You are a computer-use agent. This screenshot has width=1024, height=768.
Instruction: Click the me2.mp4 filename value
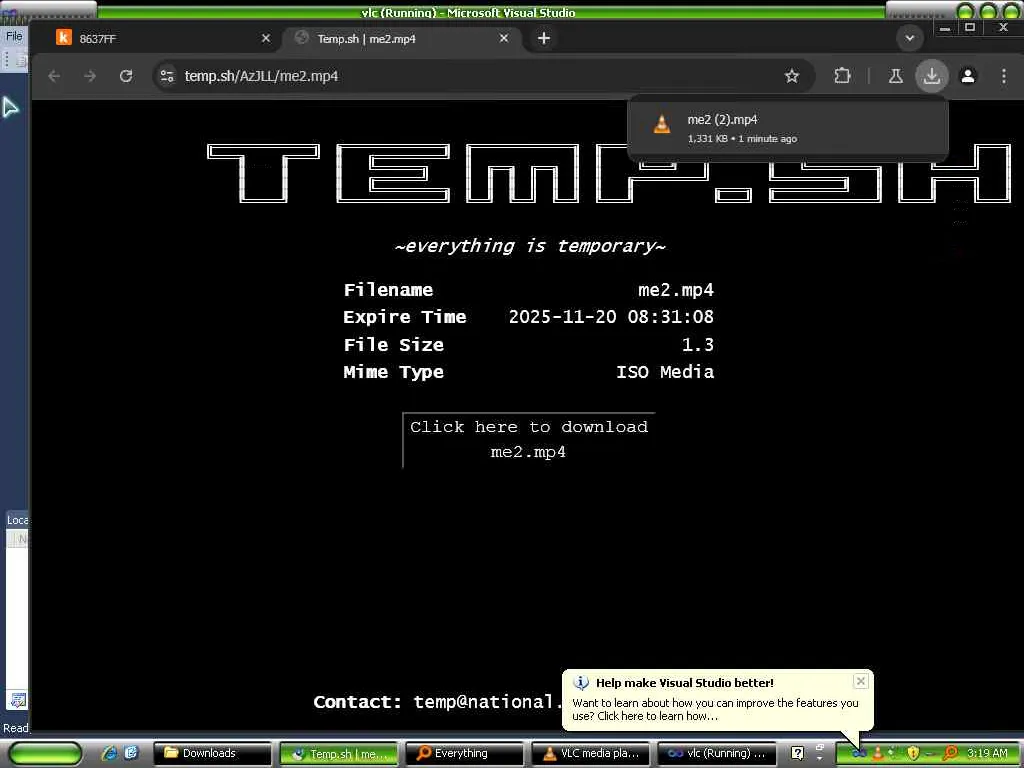tap(676, 289)
